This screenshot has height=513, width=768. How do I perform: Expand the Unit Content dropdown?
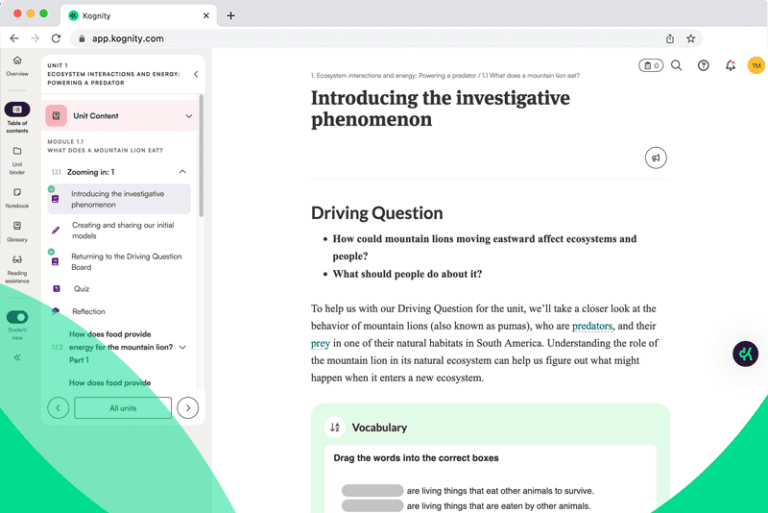(189, 116)
